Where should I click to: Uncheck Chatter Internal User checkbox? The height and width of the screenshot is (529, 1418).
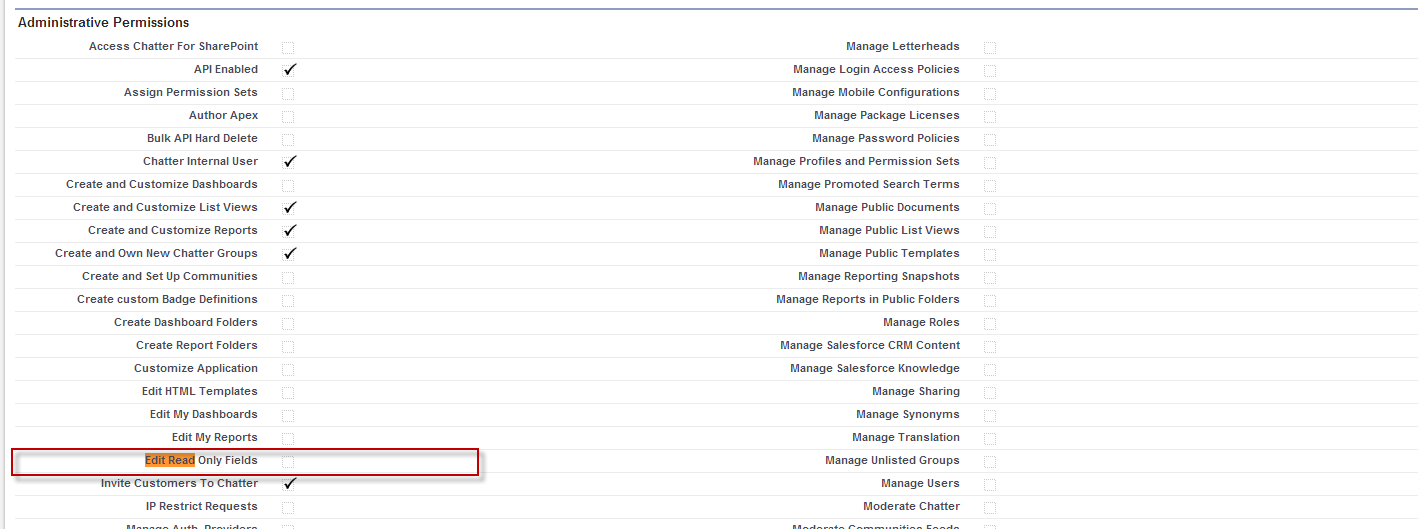point(290,162)
